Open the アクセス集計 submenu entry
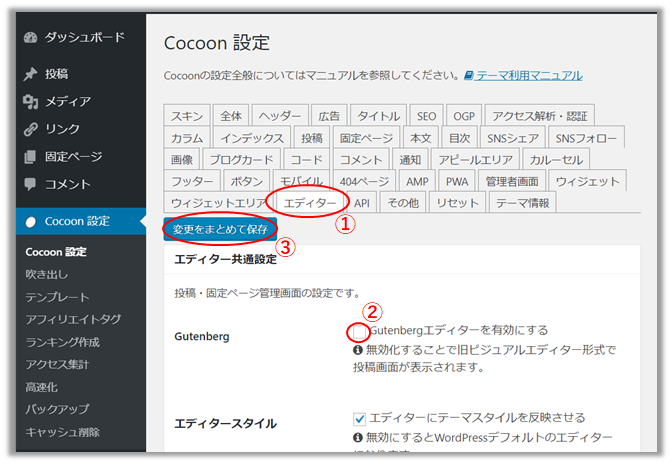The height and width of the screenshot is (464, 671). point(57,364)
